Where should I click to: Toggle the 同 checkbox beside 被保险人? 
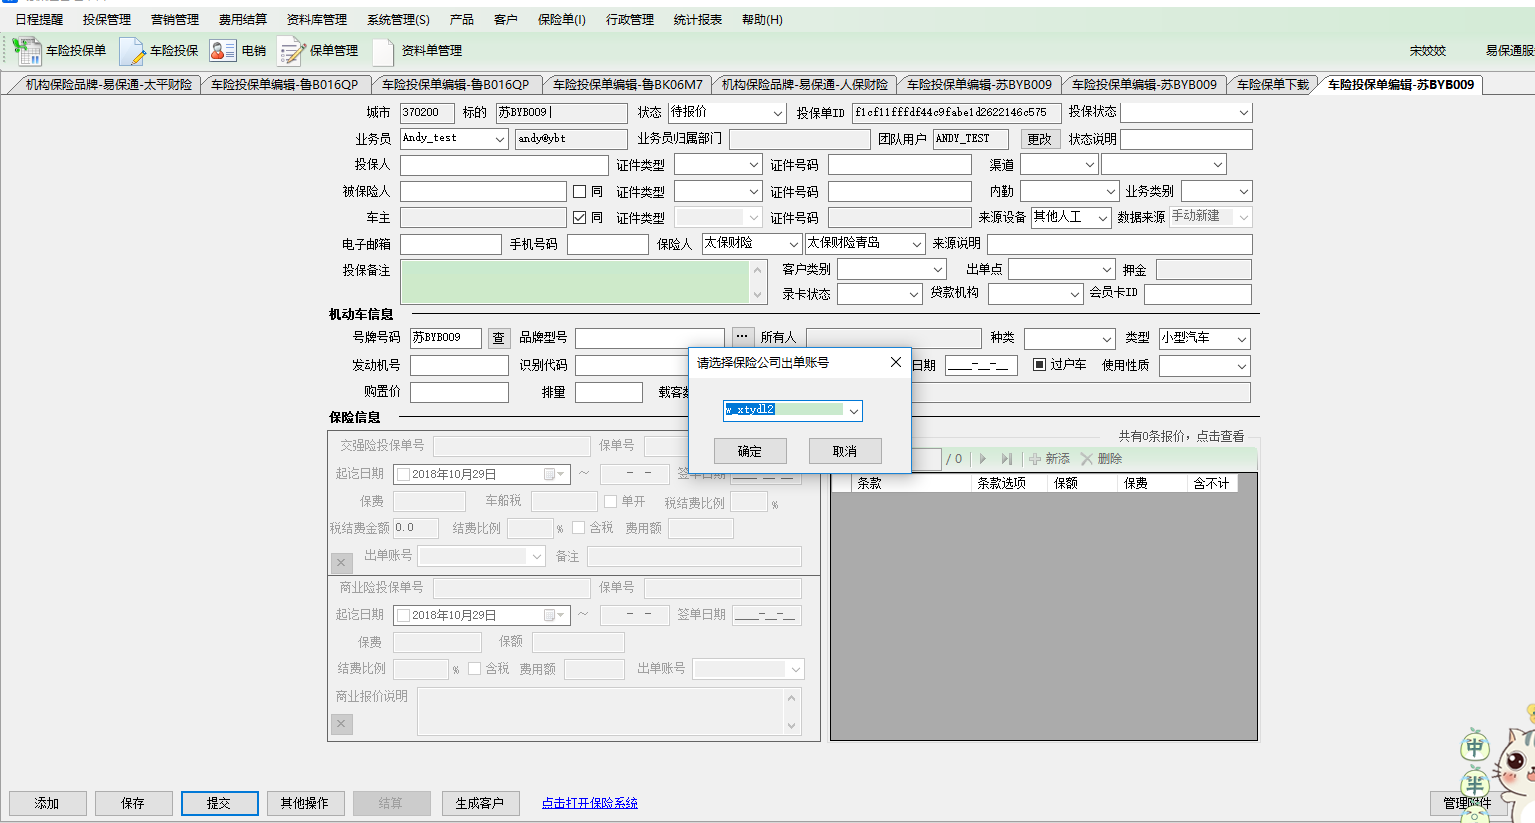point(579,191)
